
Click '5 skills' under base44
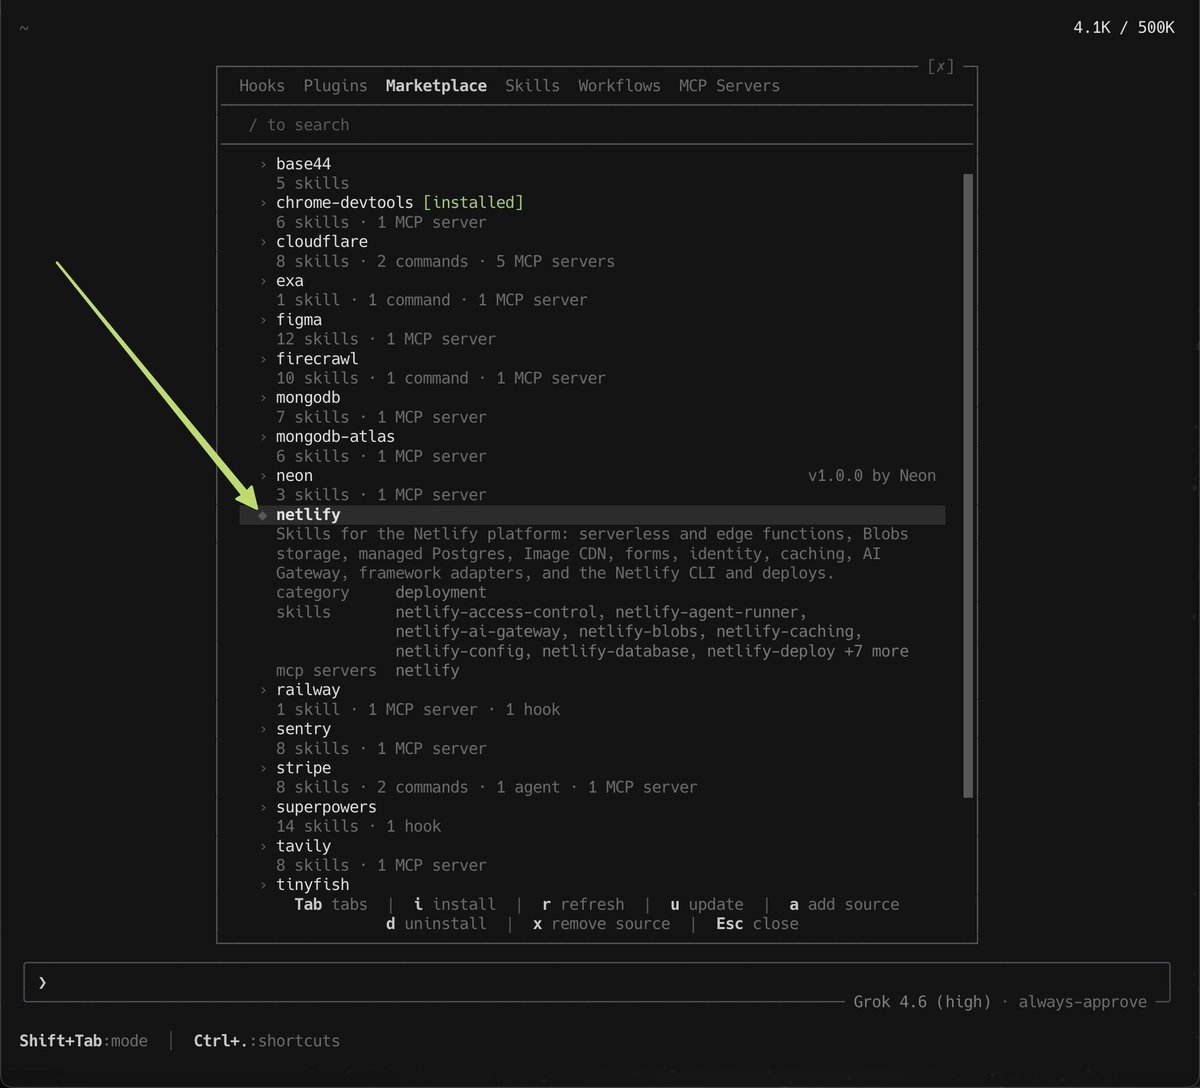313,184
